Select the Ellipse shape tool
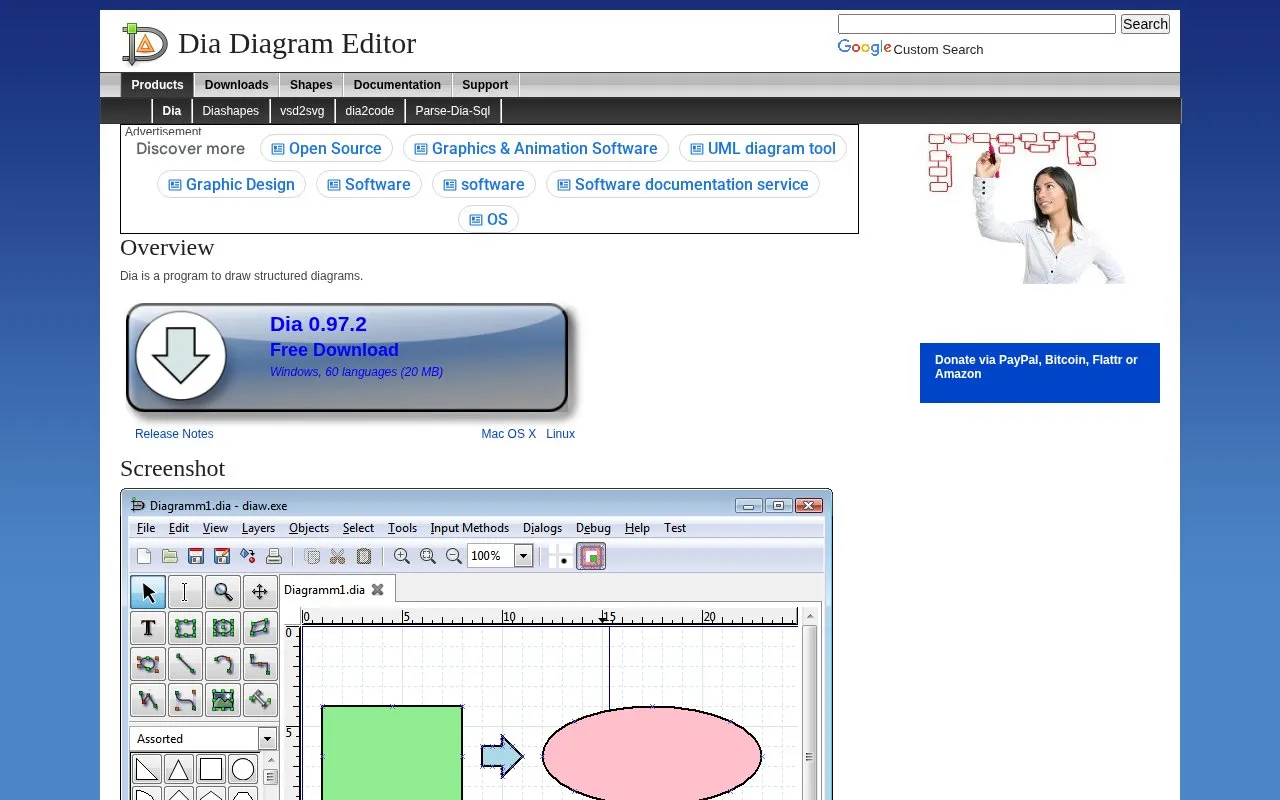This screenshot has height=800, width=1280. (x=223, y=628)
